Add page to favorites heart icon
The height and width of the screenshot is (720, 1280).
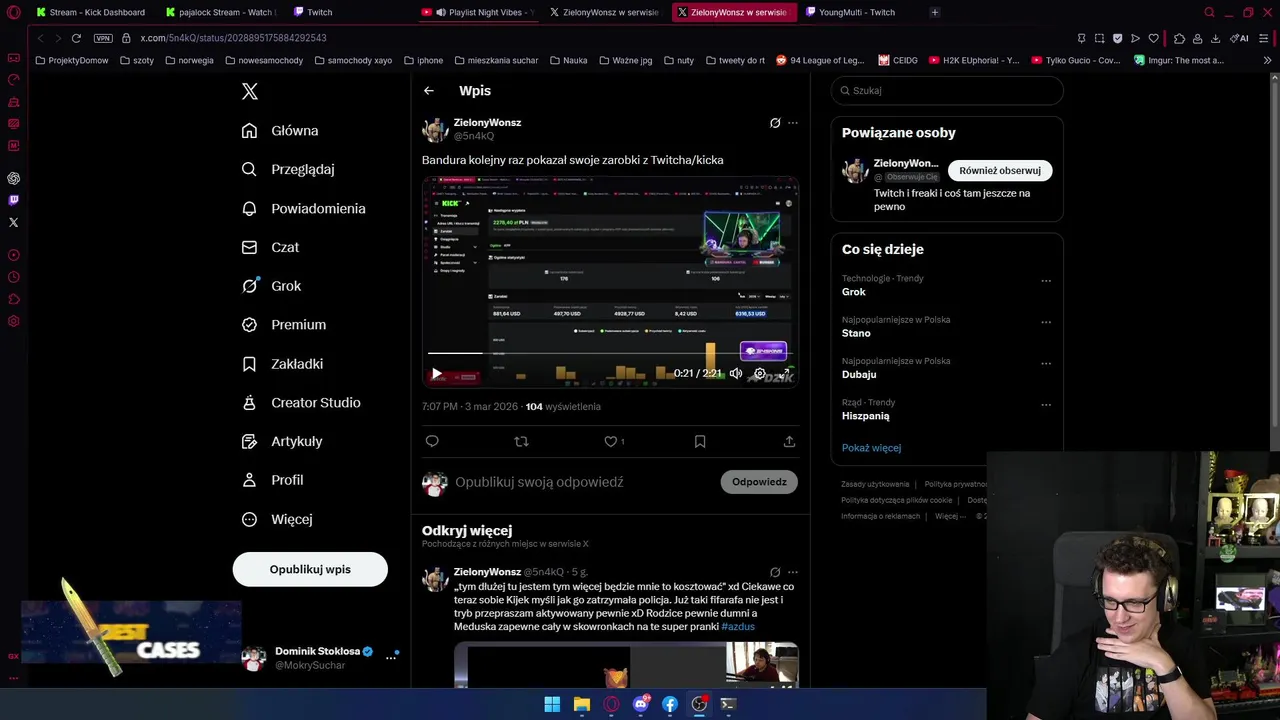point(1153,38)
